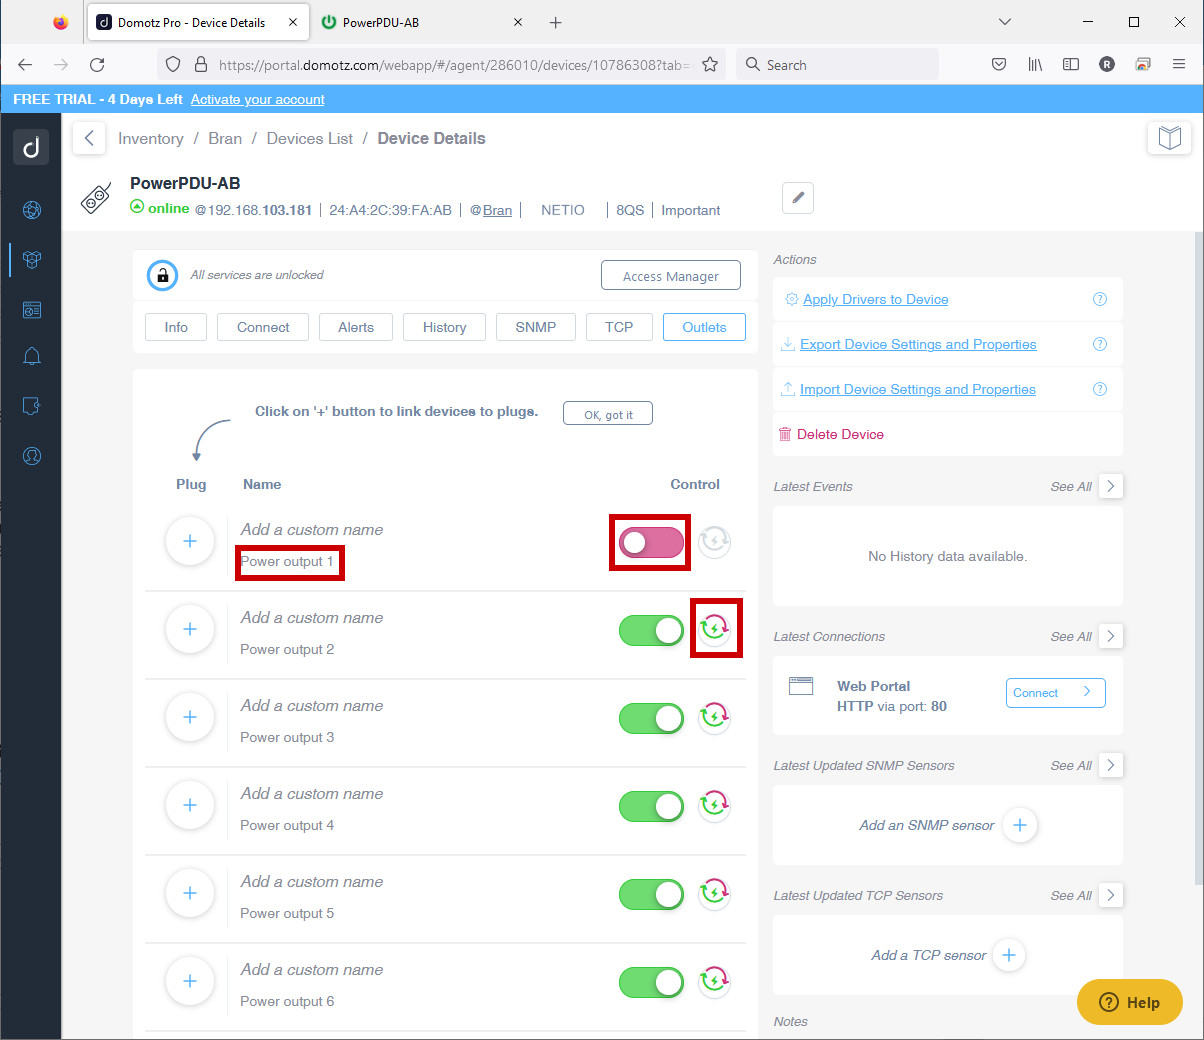Power cycle Power output 2
Viewport: 1204px width, 1040px height.
[x=714, y=629]
